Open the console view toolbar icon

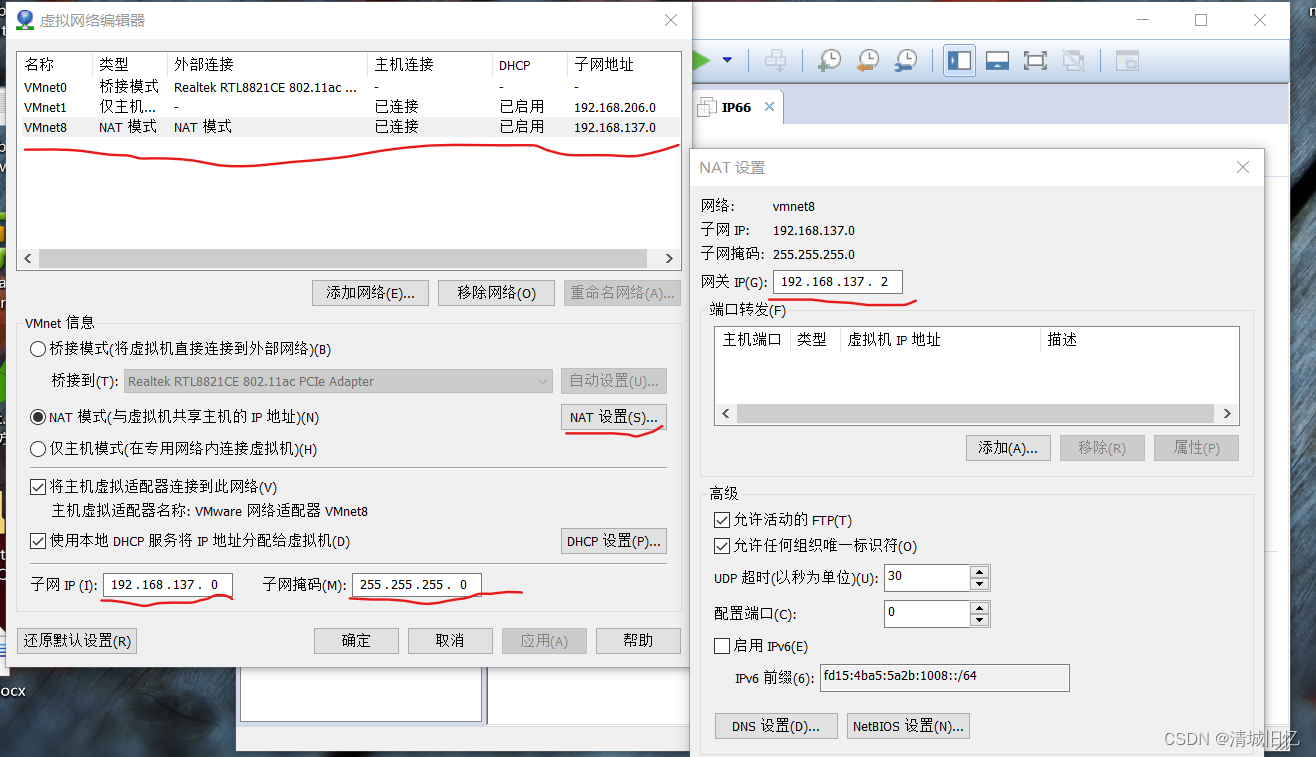[x=1127, y=60]
